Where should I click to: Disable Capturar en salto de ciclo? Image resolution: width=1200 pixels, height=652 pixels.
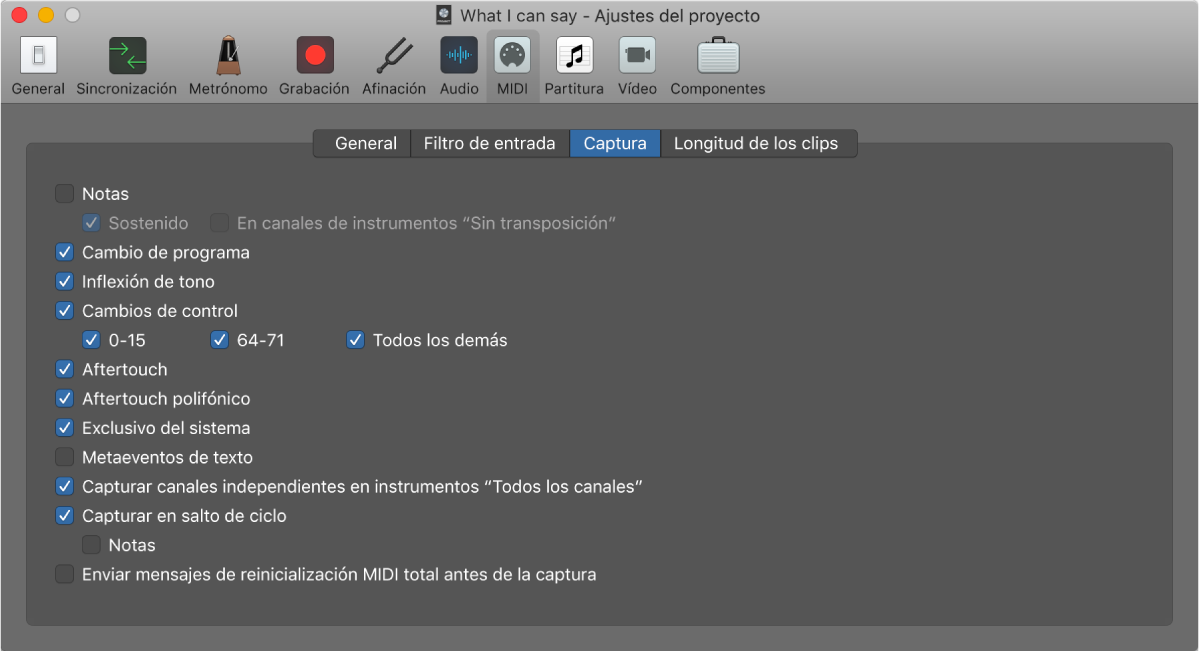pos(65,516)
